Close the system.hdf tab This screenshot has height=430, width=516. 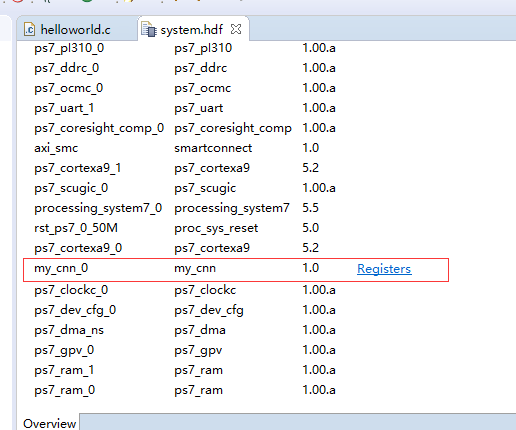236,29
